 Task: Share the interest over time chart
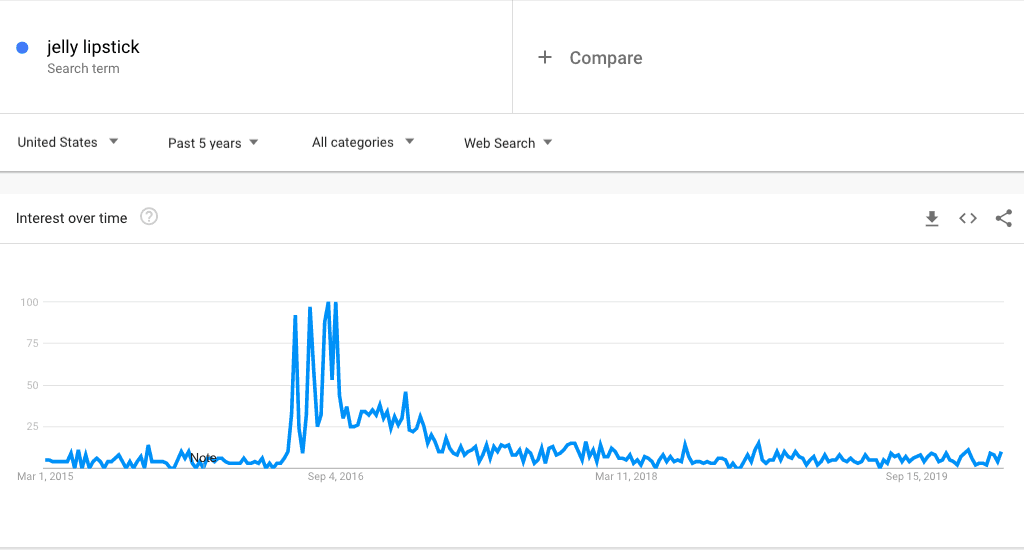1004,218
